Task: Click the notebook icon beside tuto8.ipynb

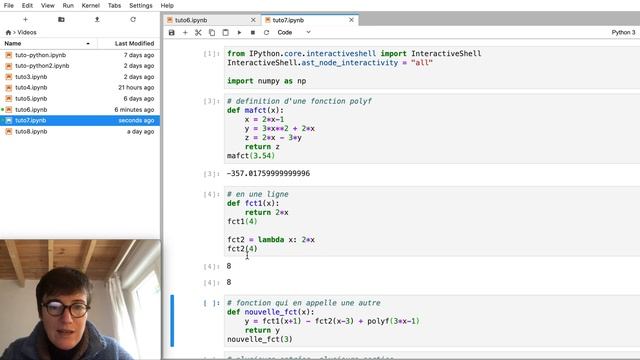Action: [9, 131]
